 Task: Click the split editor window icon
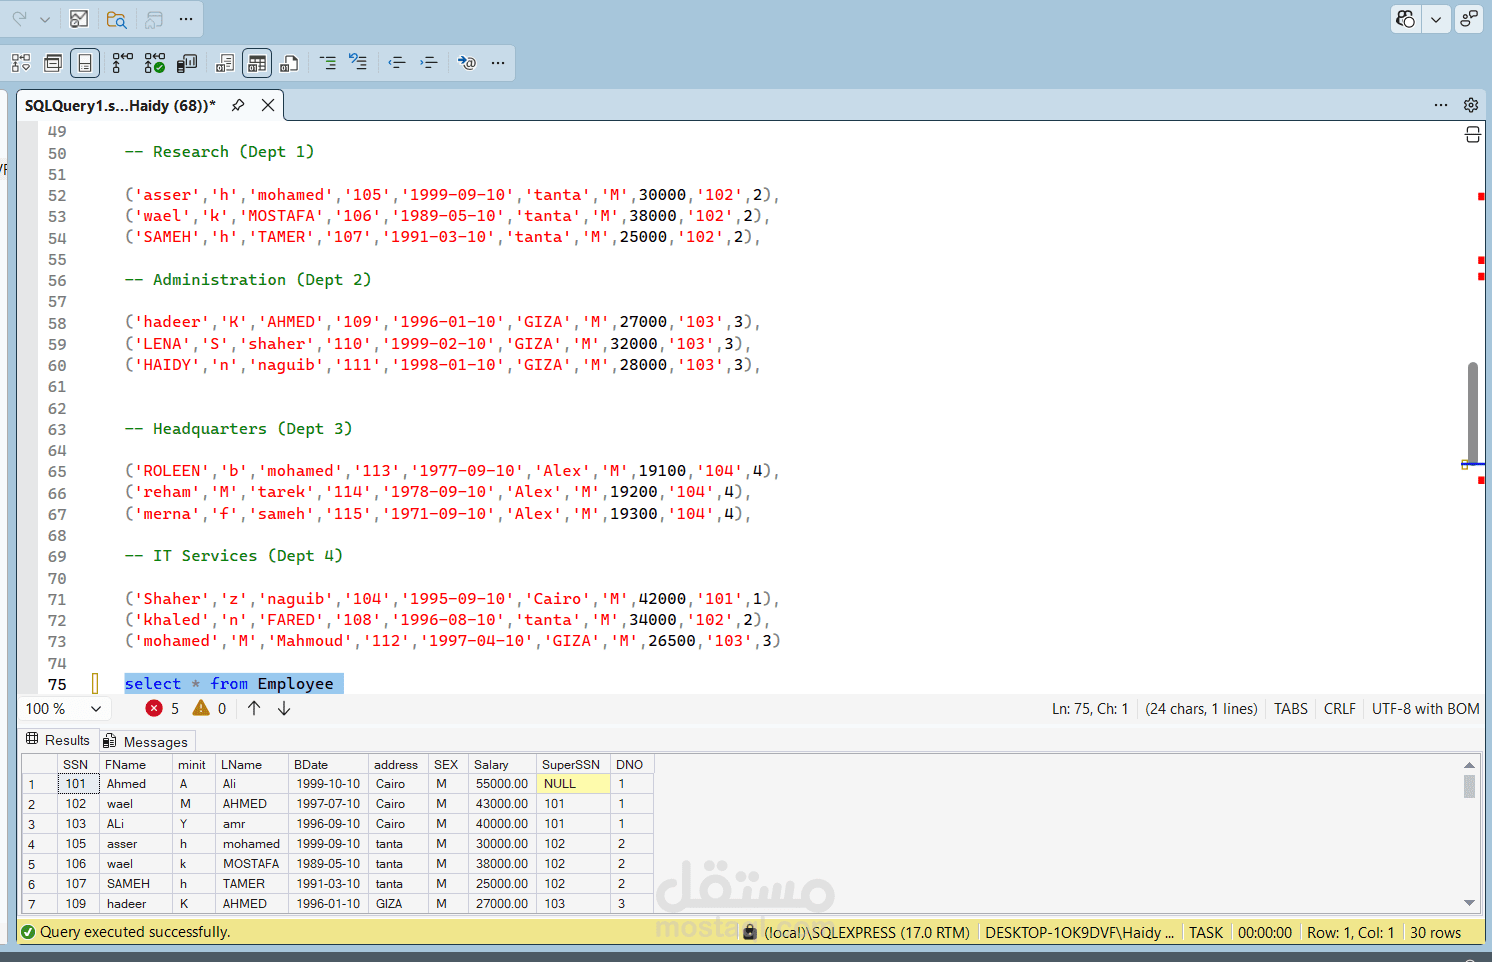point(1473,134)
